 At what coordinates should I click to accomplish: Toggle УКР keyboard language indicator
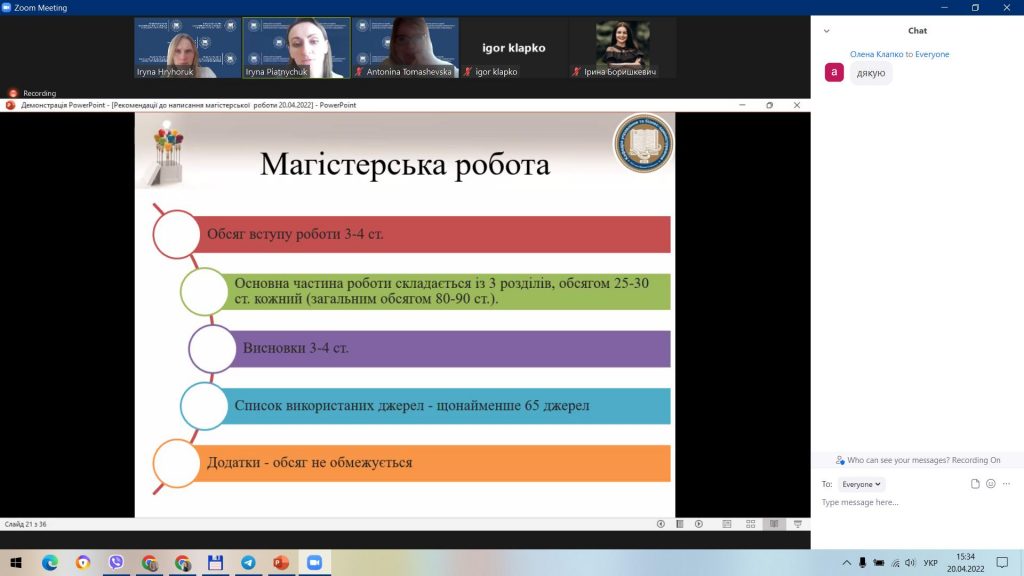[x=931, y=562]
